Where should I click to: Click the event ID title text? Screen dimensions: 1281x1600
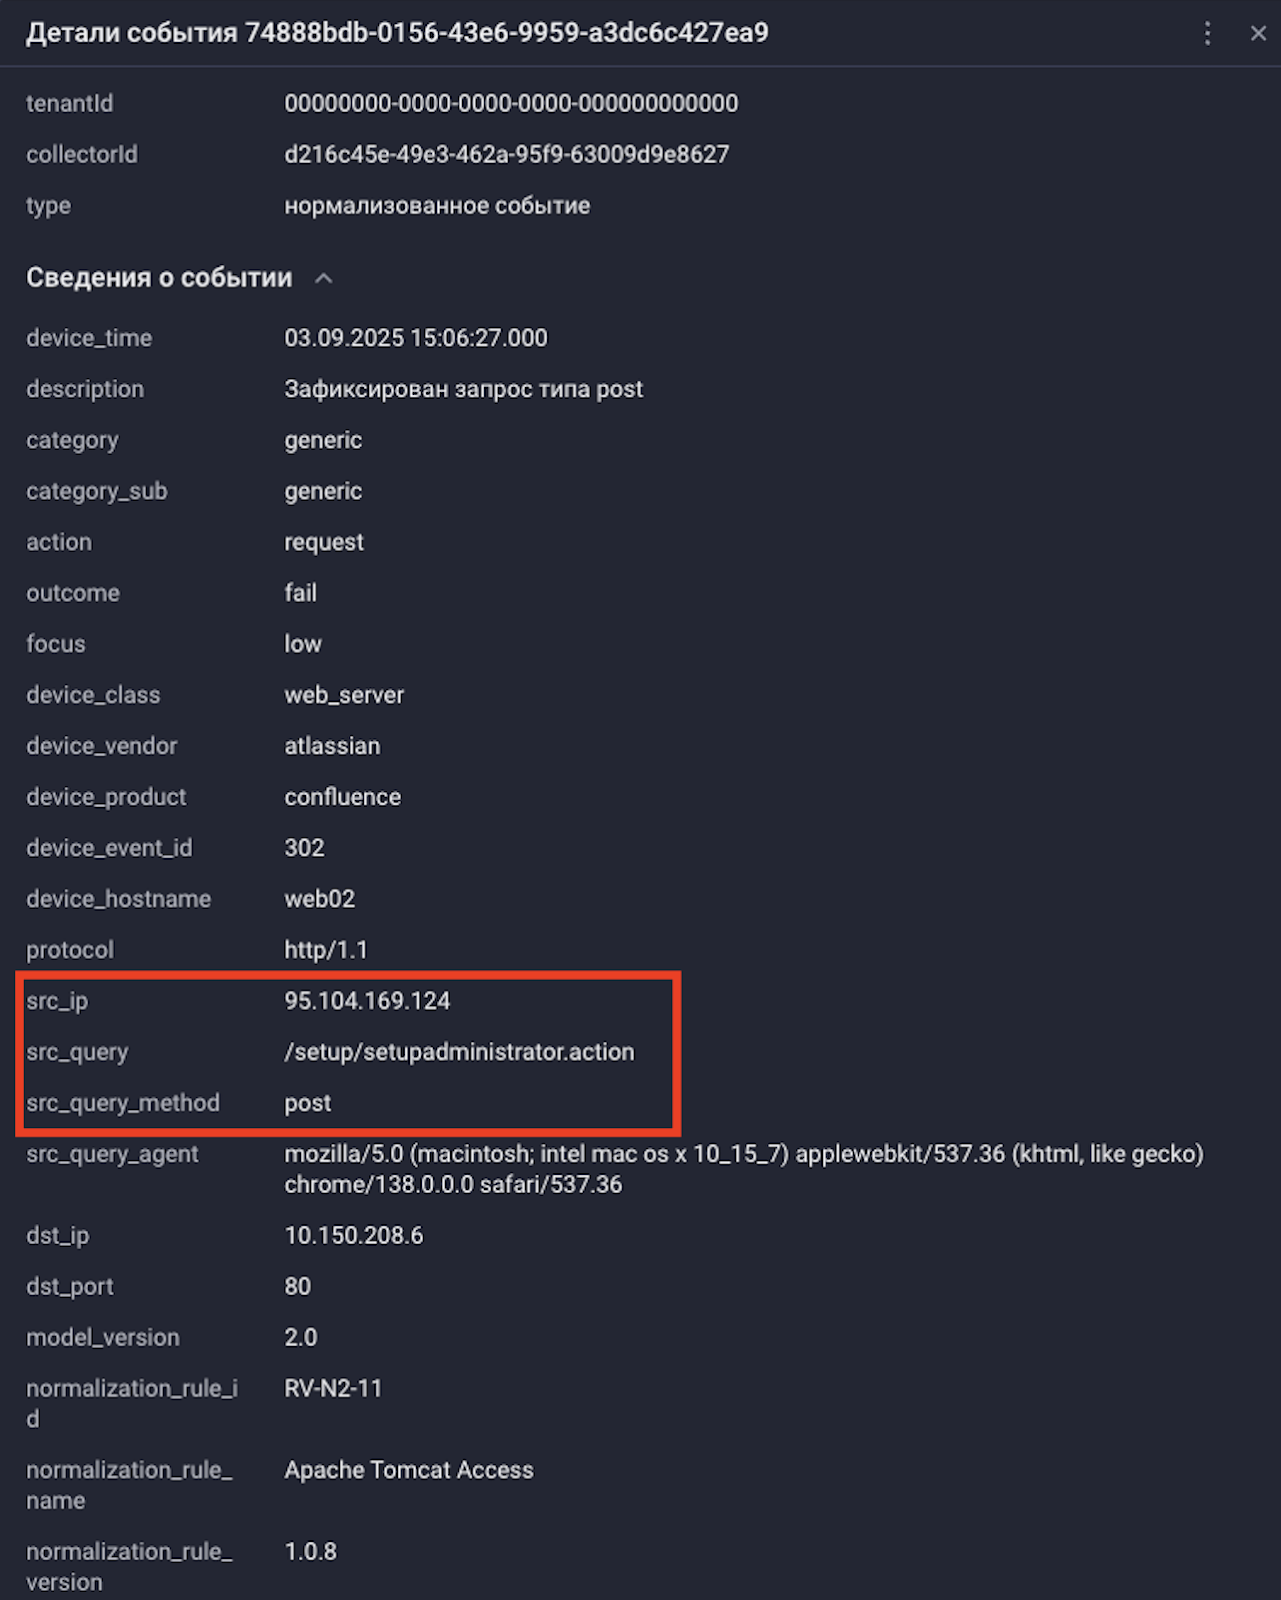397,33
